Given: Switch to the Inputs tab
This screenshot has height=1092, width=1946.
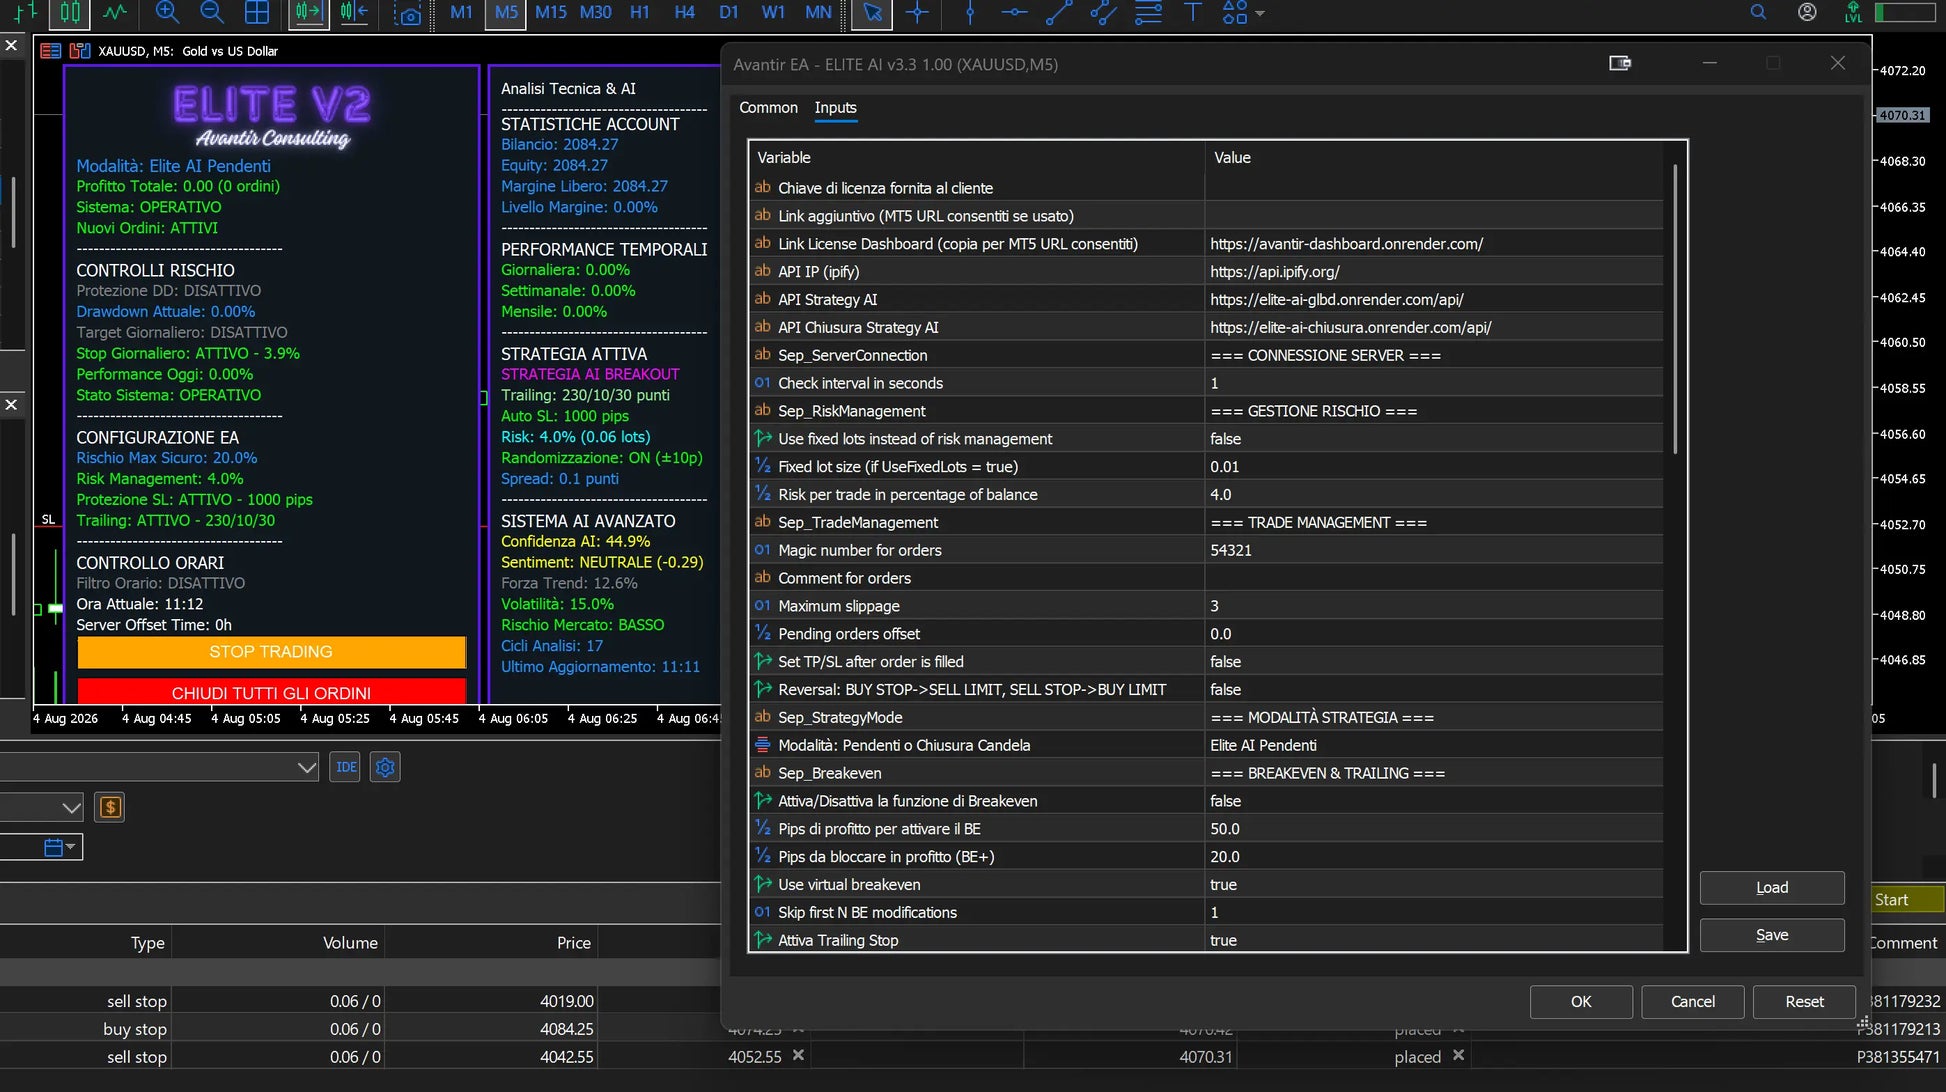Looking at the screenshot, I should (835, 107).
